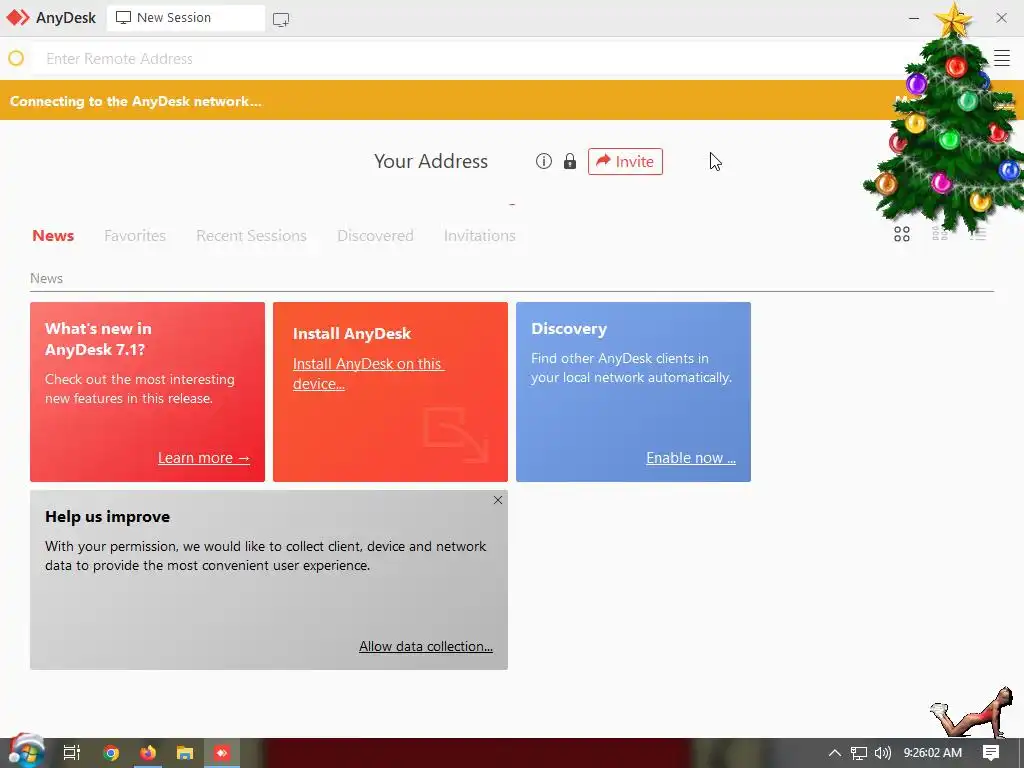Open the volume tray icon
The width and height of the screenshot is (1024, 768).
(882, 753)
